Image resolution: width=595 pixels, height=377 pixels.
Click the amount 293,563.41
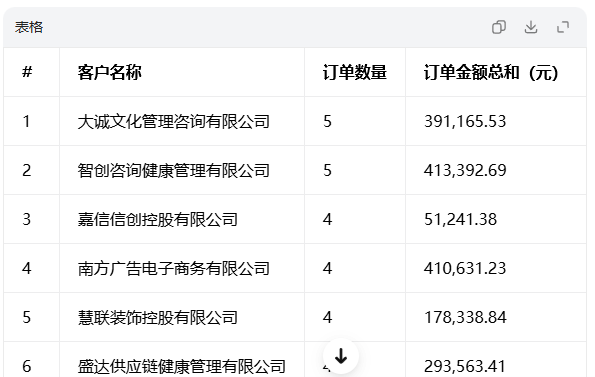point(465,366)
